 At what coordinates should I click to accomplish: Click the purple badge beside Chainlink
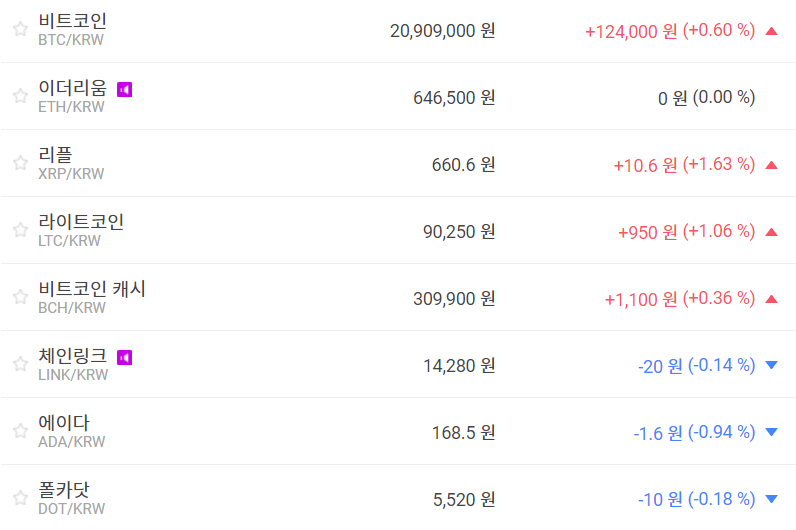pos(125,357)
